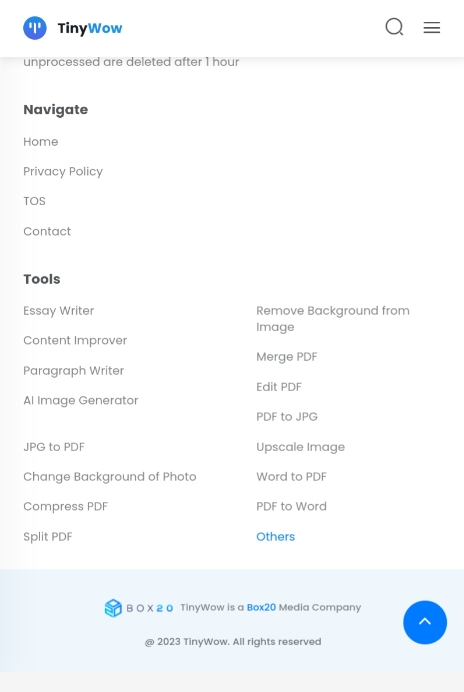464x692 pixels.
Task: Click the blue Others link
Action: (275, 536)
